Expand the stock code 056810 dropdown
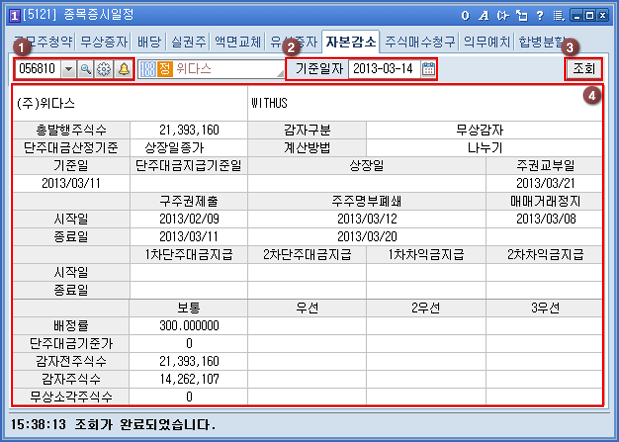 [68, 69]
